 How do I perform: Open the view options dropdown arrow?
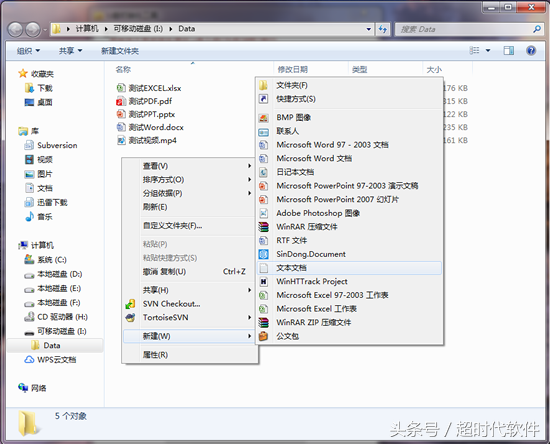click(488, 51)
